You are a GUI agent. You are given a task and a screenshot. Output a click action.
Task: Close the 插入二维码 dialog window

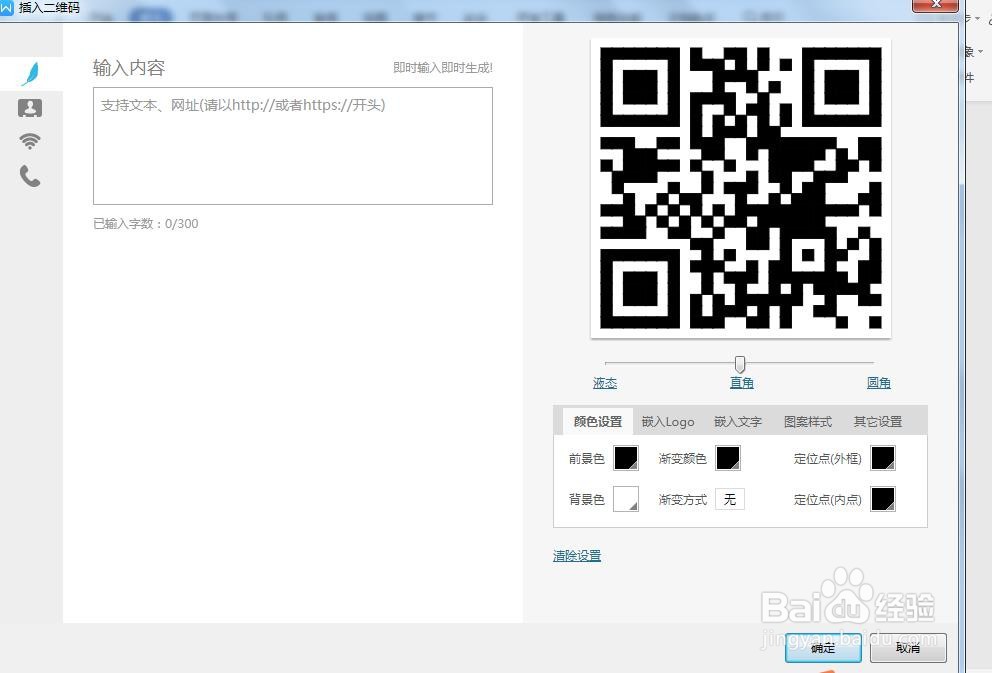pyautogui.click(x=936, y=5)
